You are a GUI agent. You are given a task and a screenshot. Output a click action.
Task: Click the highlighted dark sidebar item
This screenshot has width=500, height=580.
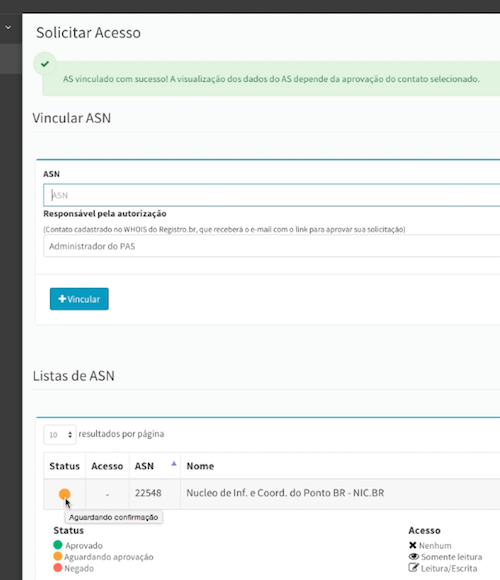[x=11, y=59]
